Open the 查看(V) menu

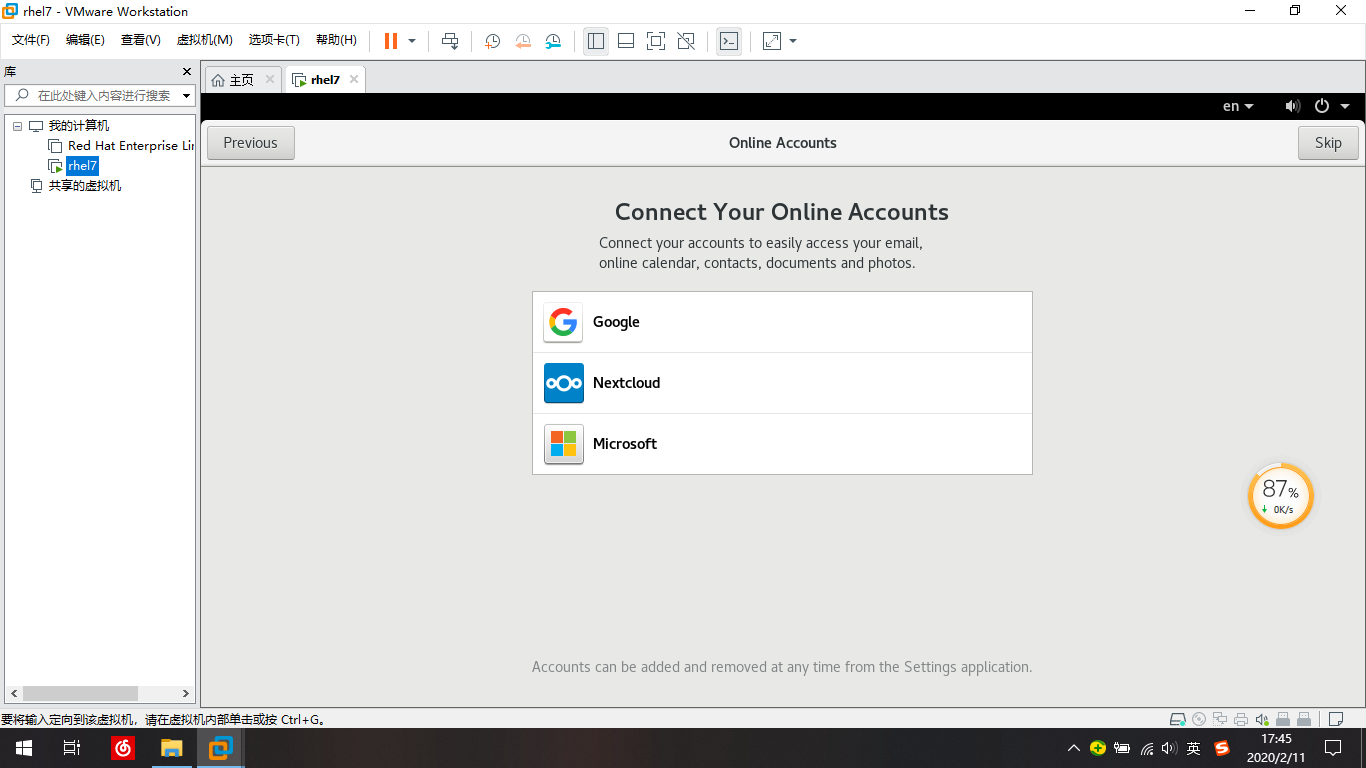[x=141, y=40]
